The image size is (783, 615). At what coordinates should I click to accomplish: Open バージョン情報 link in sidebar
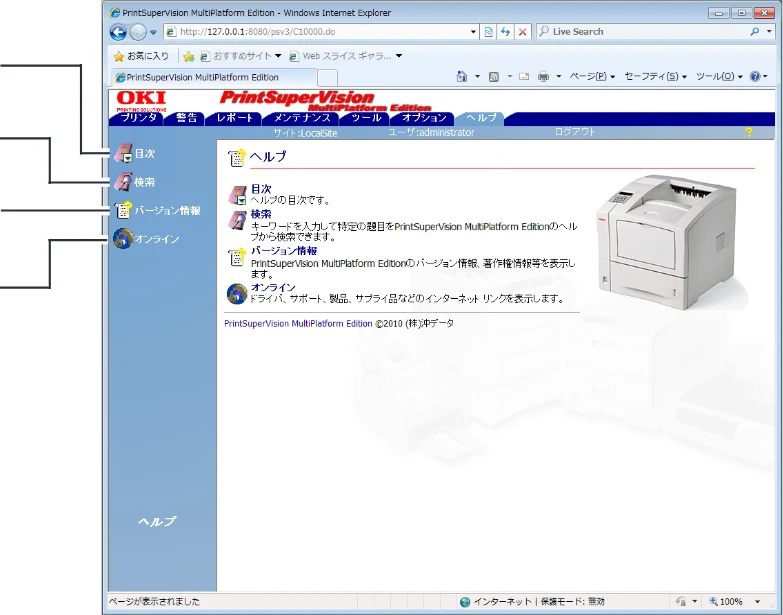pos(167,211)
